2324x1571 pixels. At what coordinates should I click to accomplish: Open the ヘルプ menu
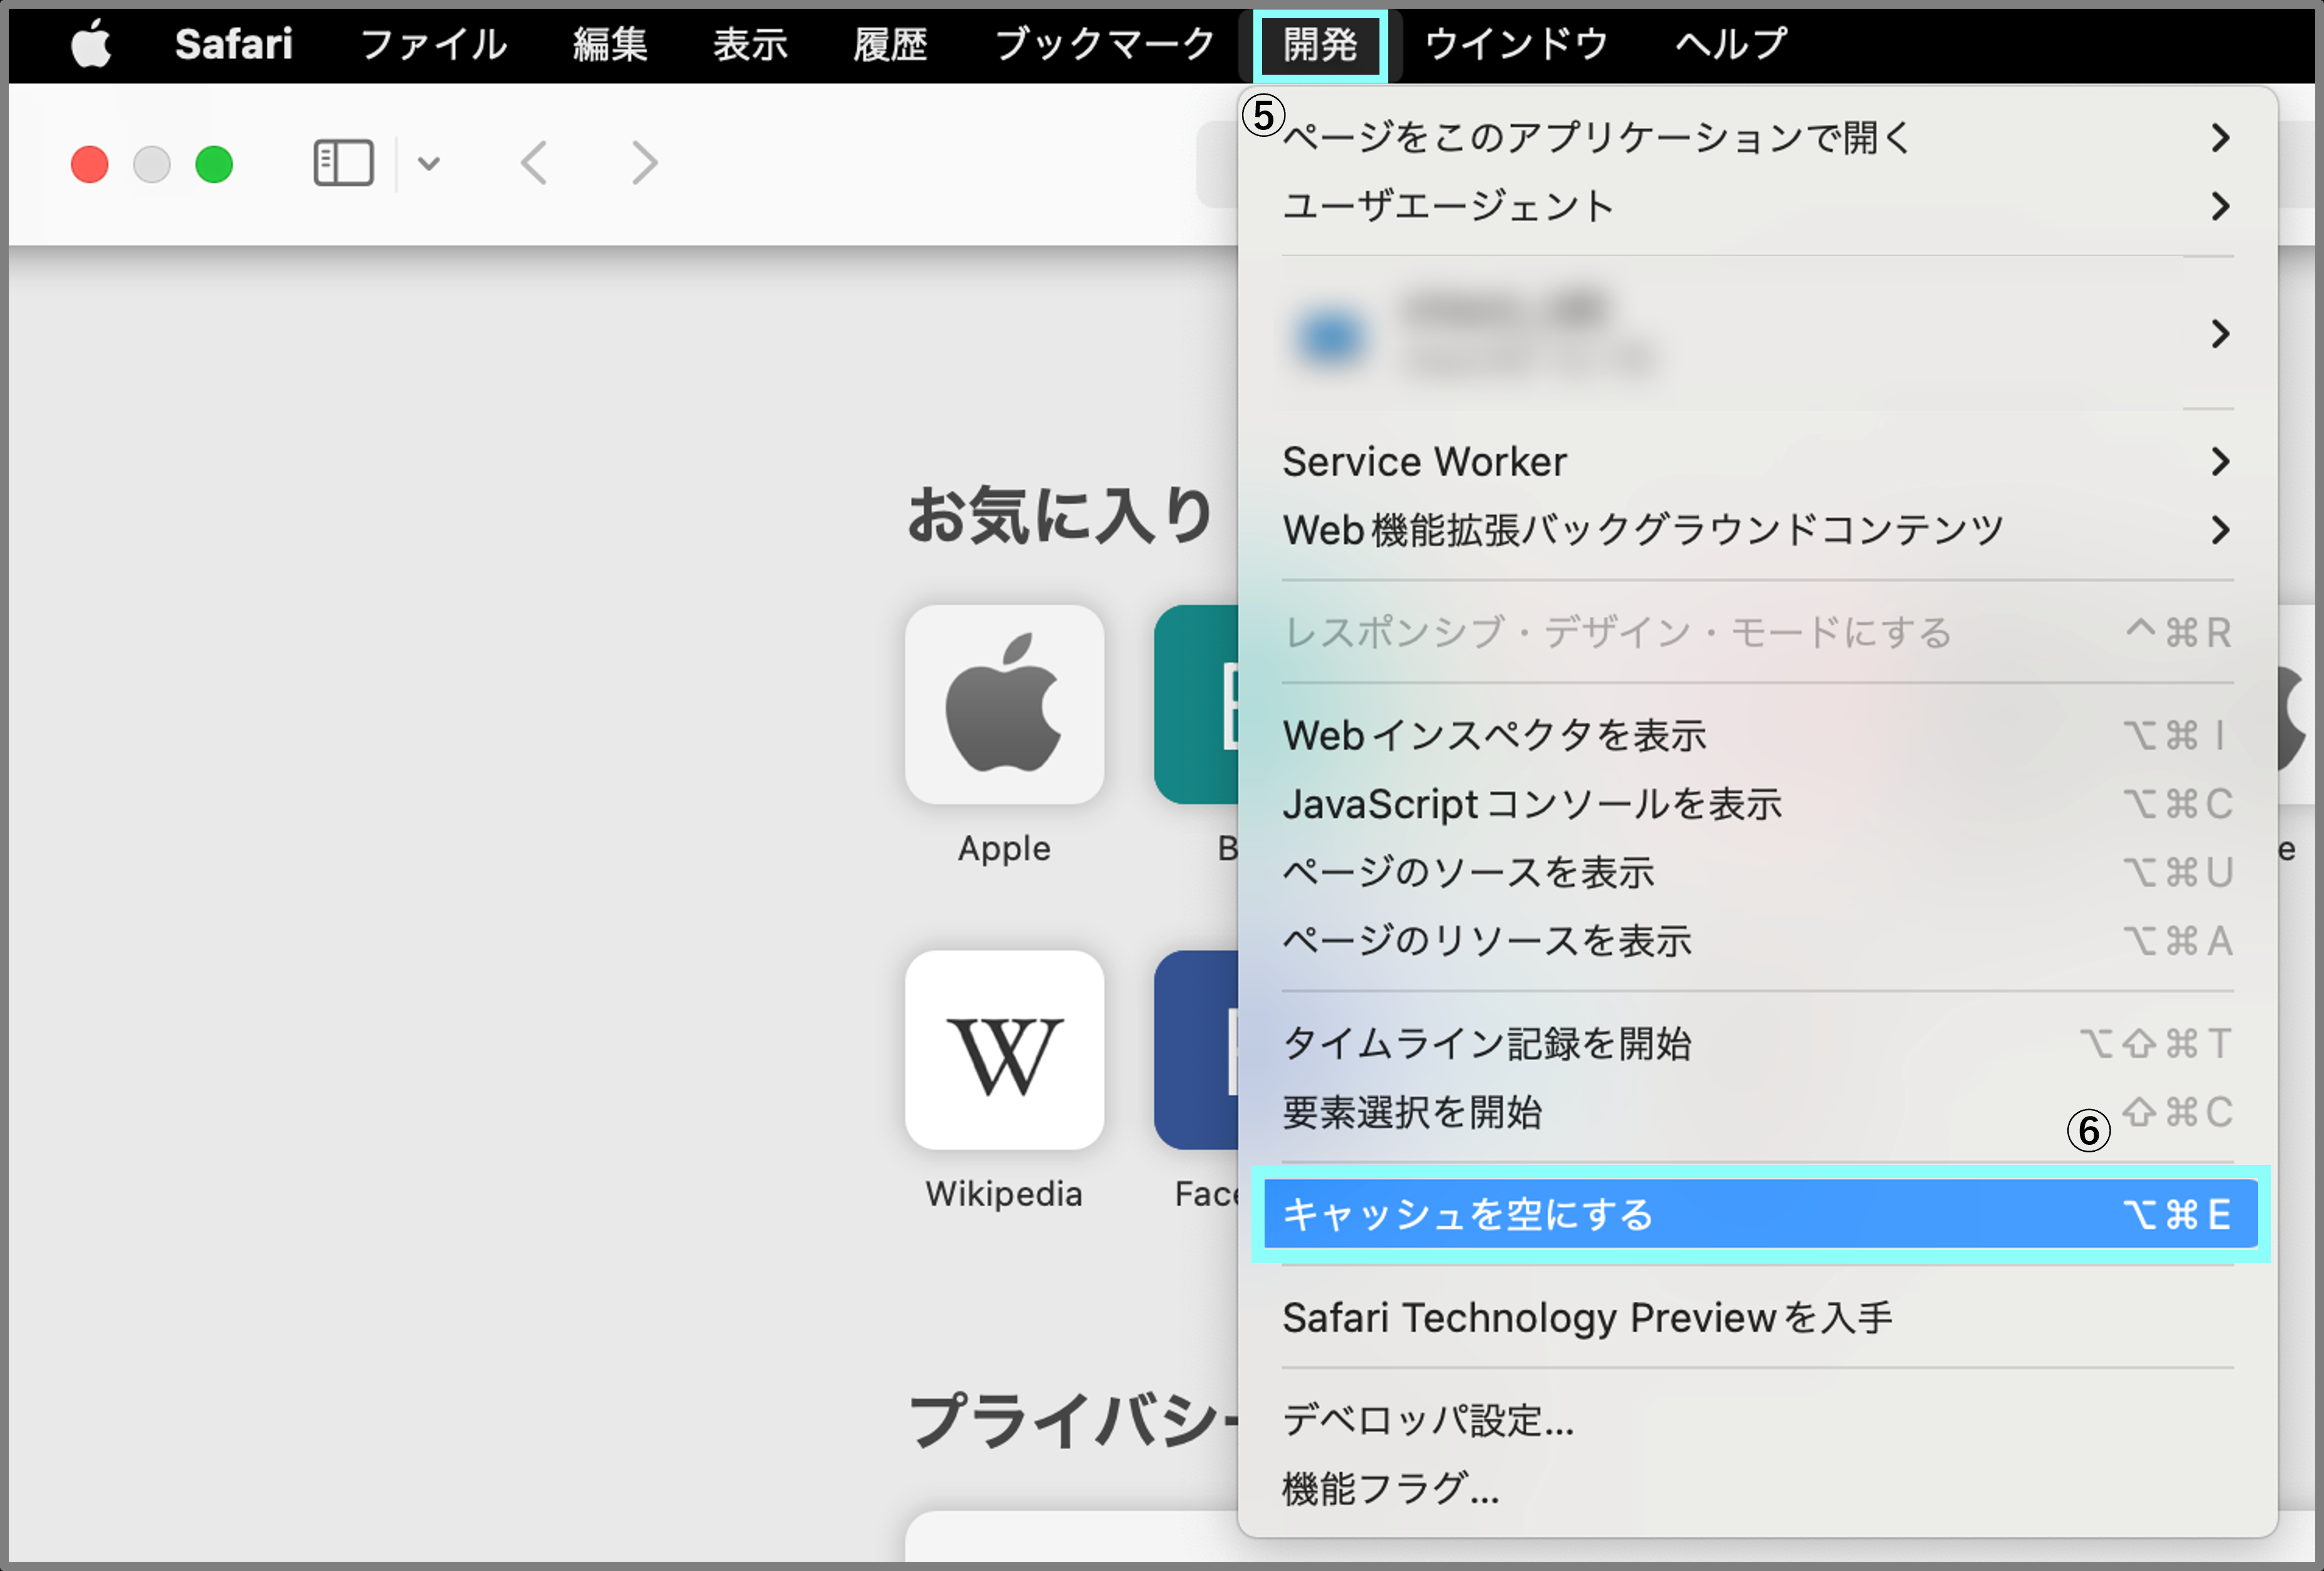click(1731, 44)
